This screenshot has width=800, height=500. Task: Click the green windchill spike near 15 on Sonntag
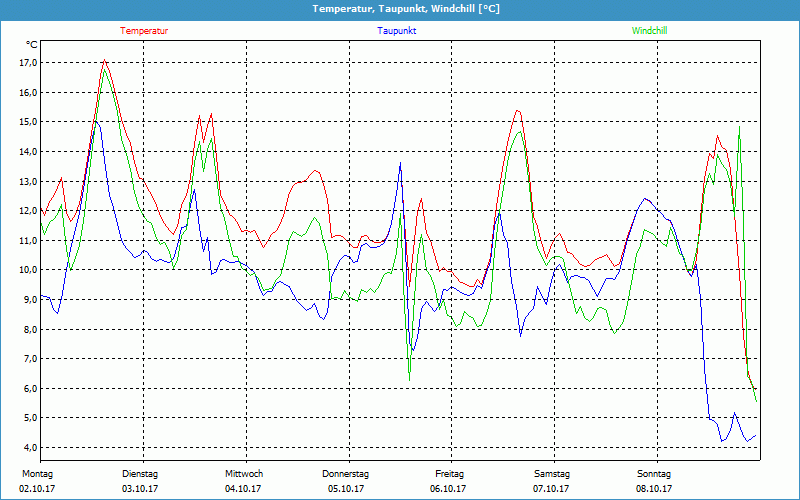pos(739,128)
